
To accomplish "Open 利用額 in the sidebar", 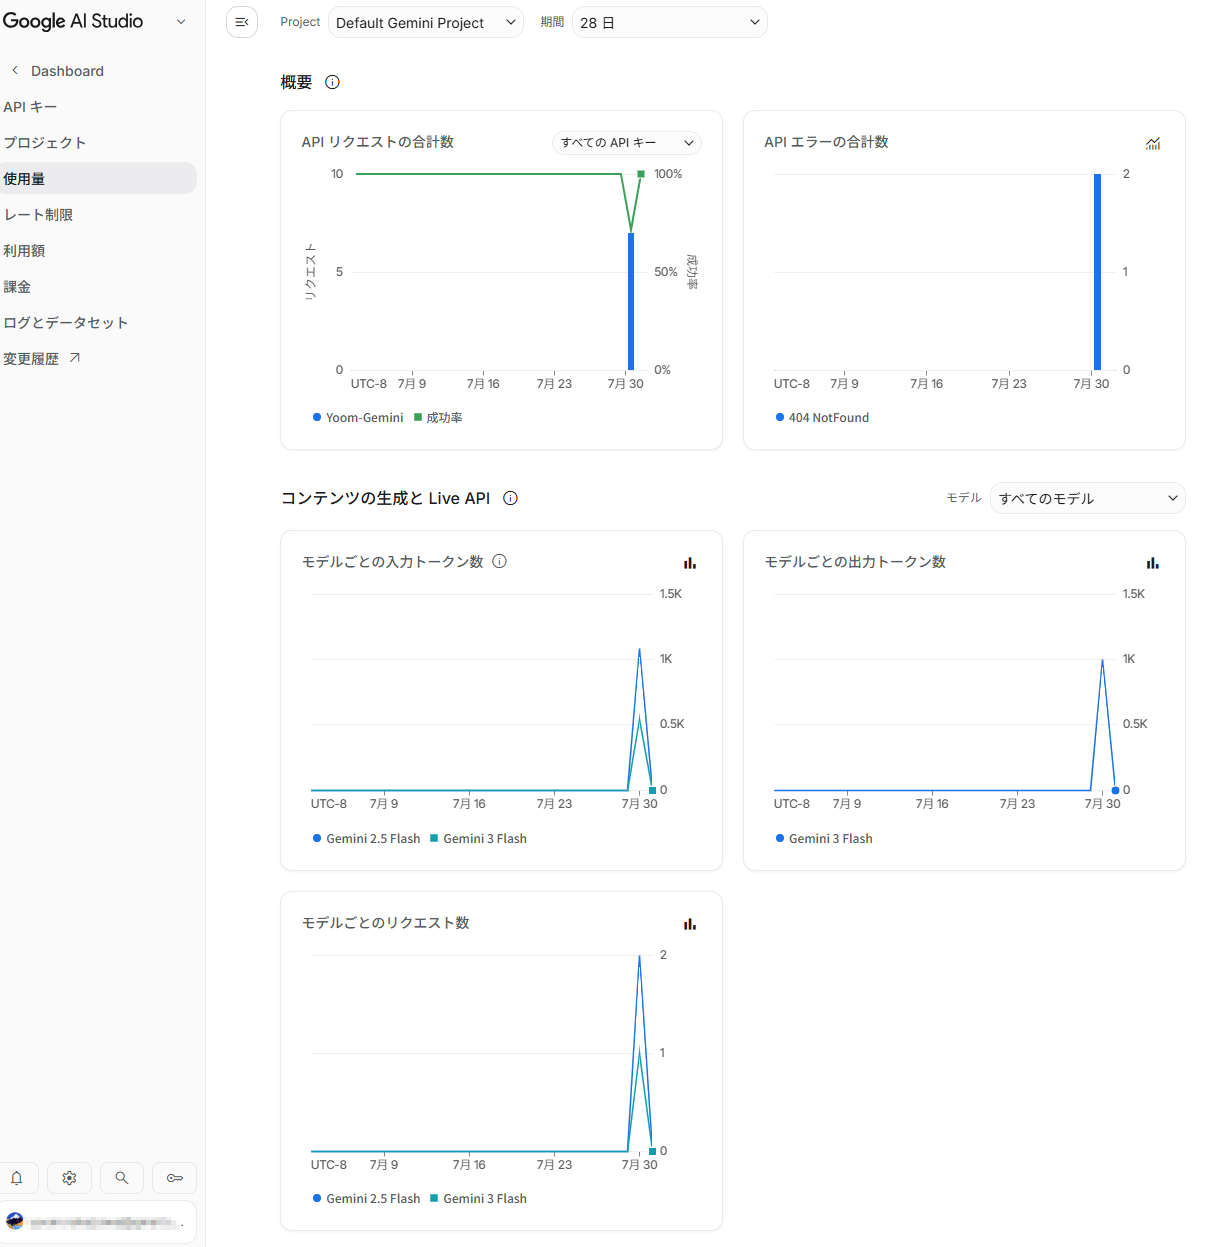I will point(24,251).
